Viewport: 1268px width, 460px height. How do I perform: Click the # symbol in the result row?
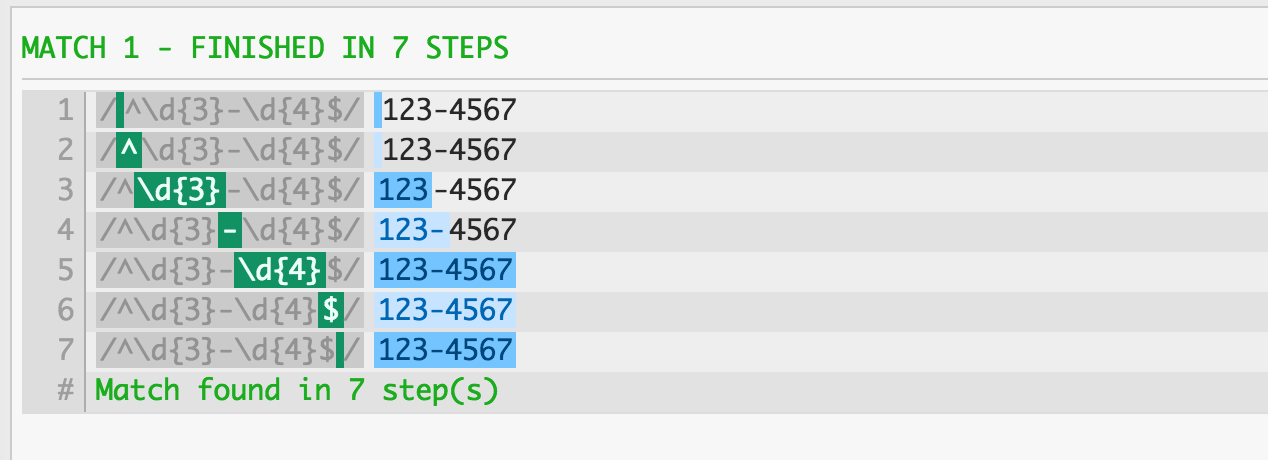coord(66,390)
